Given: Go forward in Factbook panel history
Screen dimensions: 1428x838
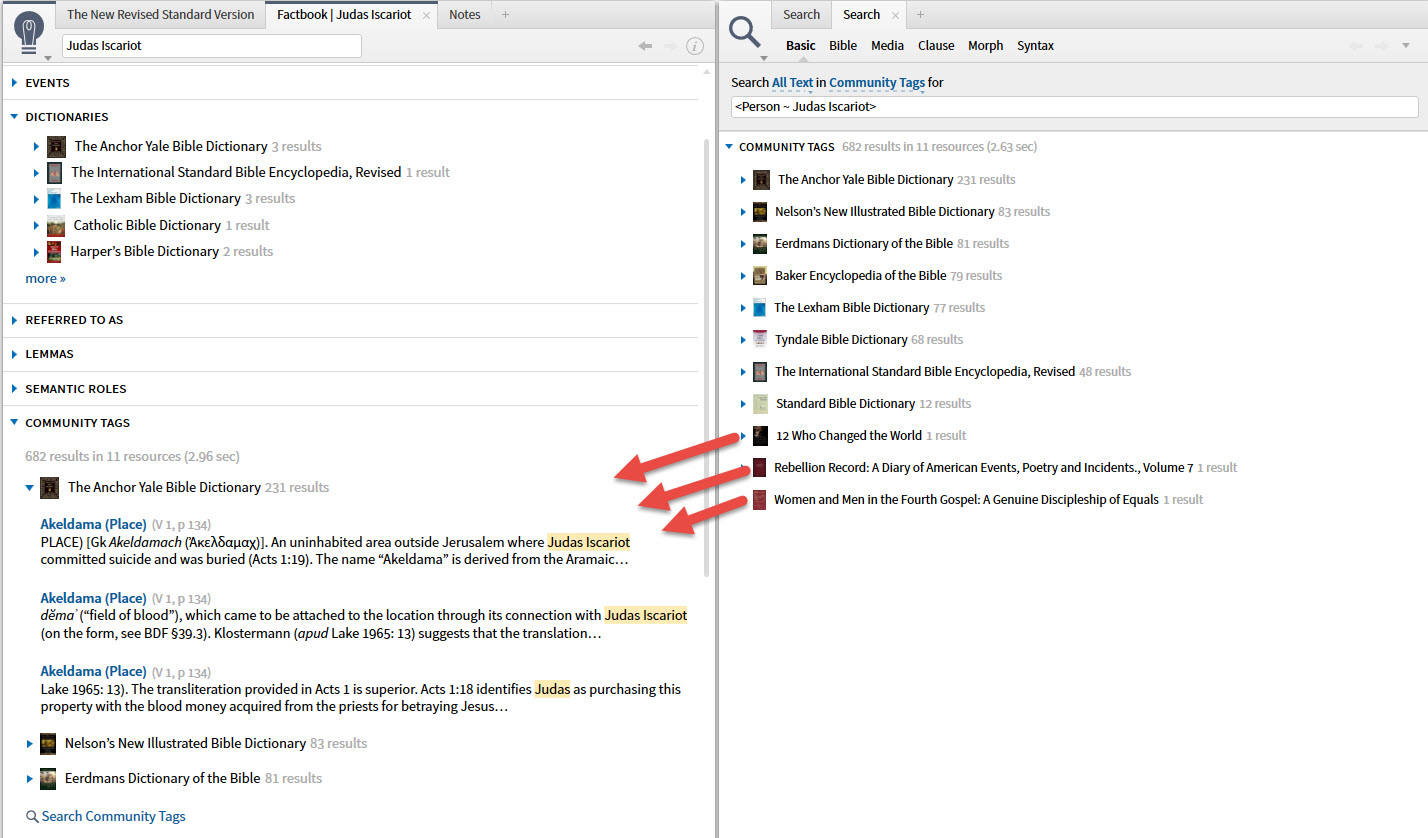Looking at the screenshot, I should [671, 46].
